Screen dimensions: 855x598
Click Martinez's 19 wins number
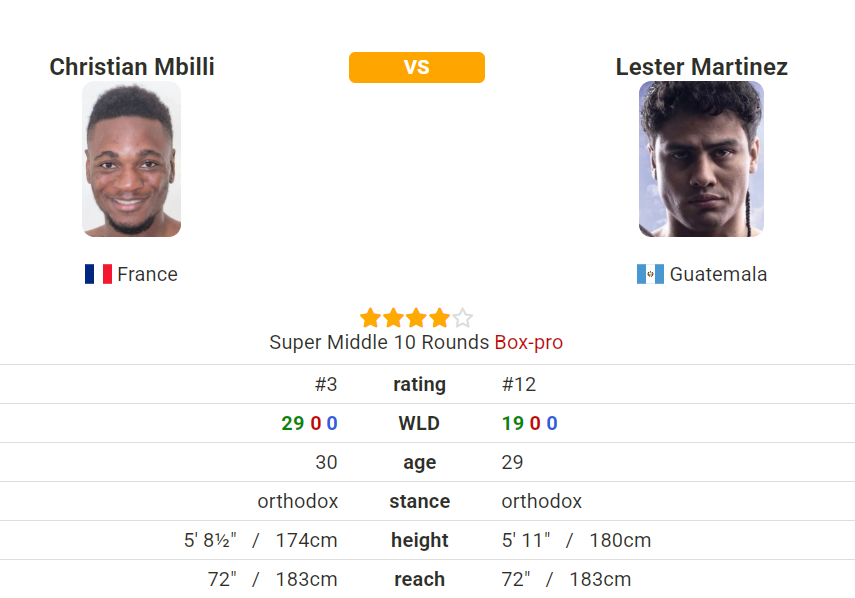click(513, 423)
